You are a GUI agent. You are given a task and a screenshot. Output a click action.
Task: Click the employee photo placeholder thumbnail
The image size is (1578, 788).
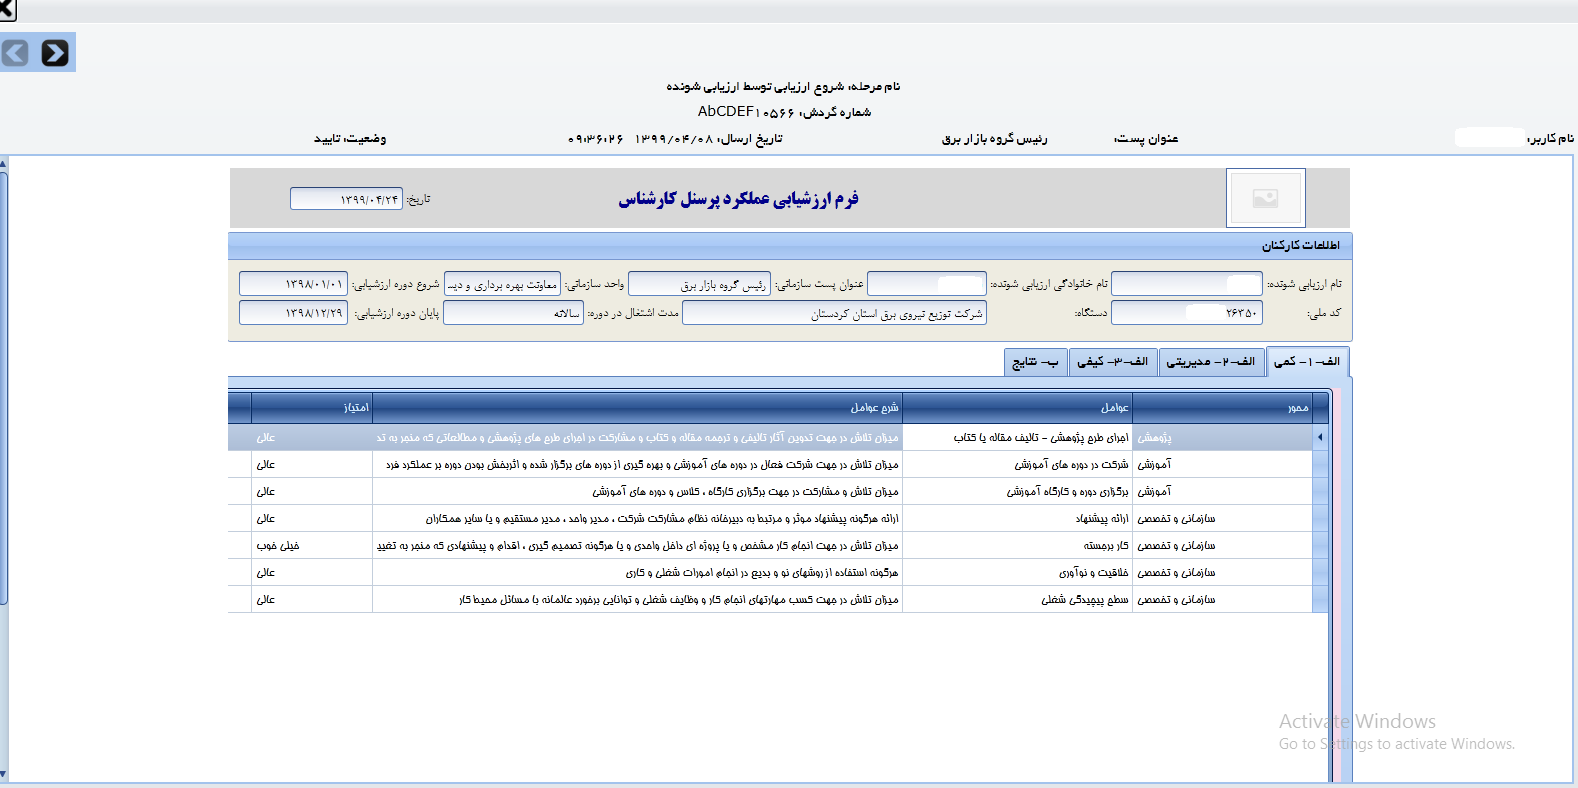(x=1265, y=198)
